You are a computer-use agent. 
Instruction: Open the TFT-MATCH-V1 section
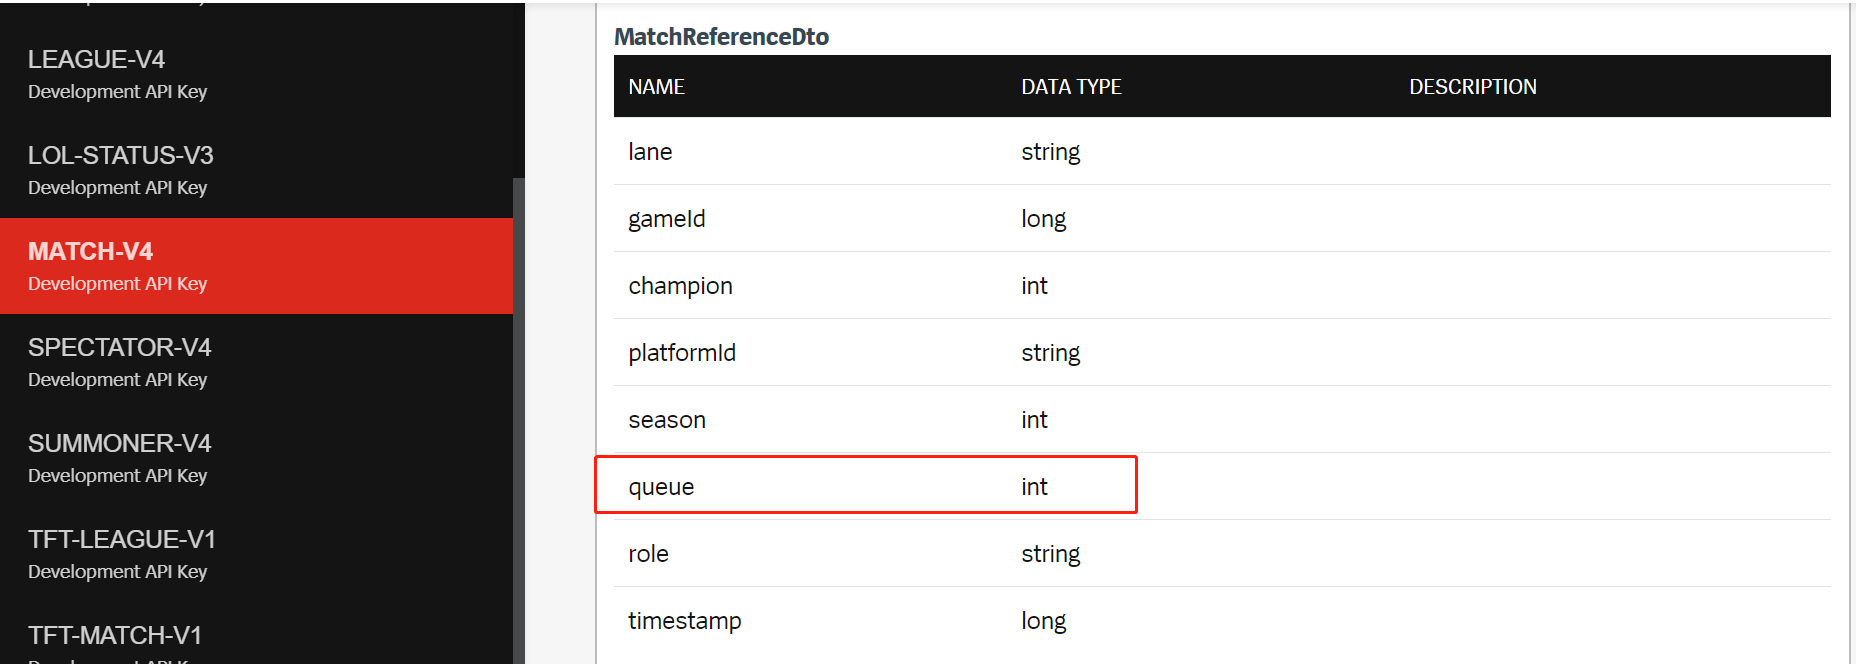tap(115, 634)
